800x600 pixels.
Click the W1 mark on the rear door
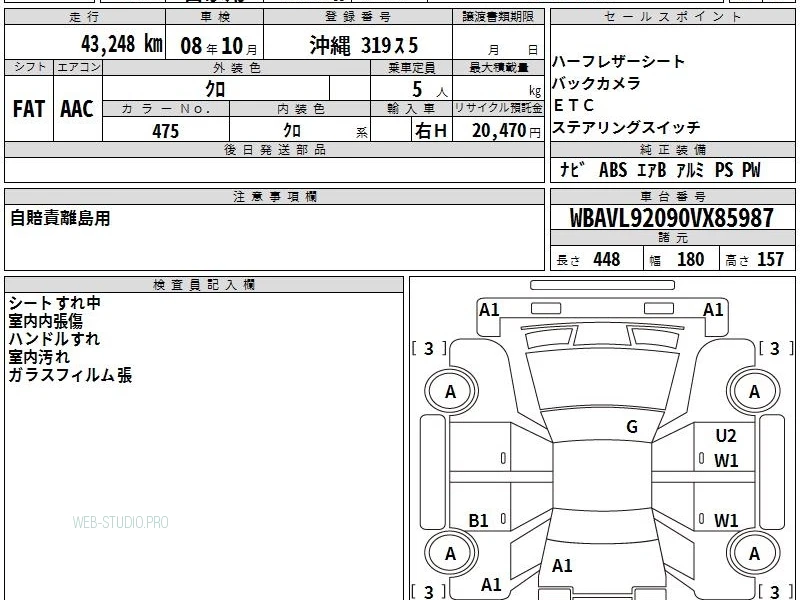(726, 520)
